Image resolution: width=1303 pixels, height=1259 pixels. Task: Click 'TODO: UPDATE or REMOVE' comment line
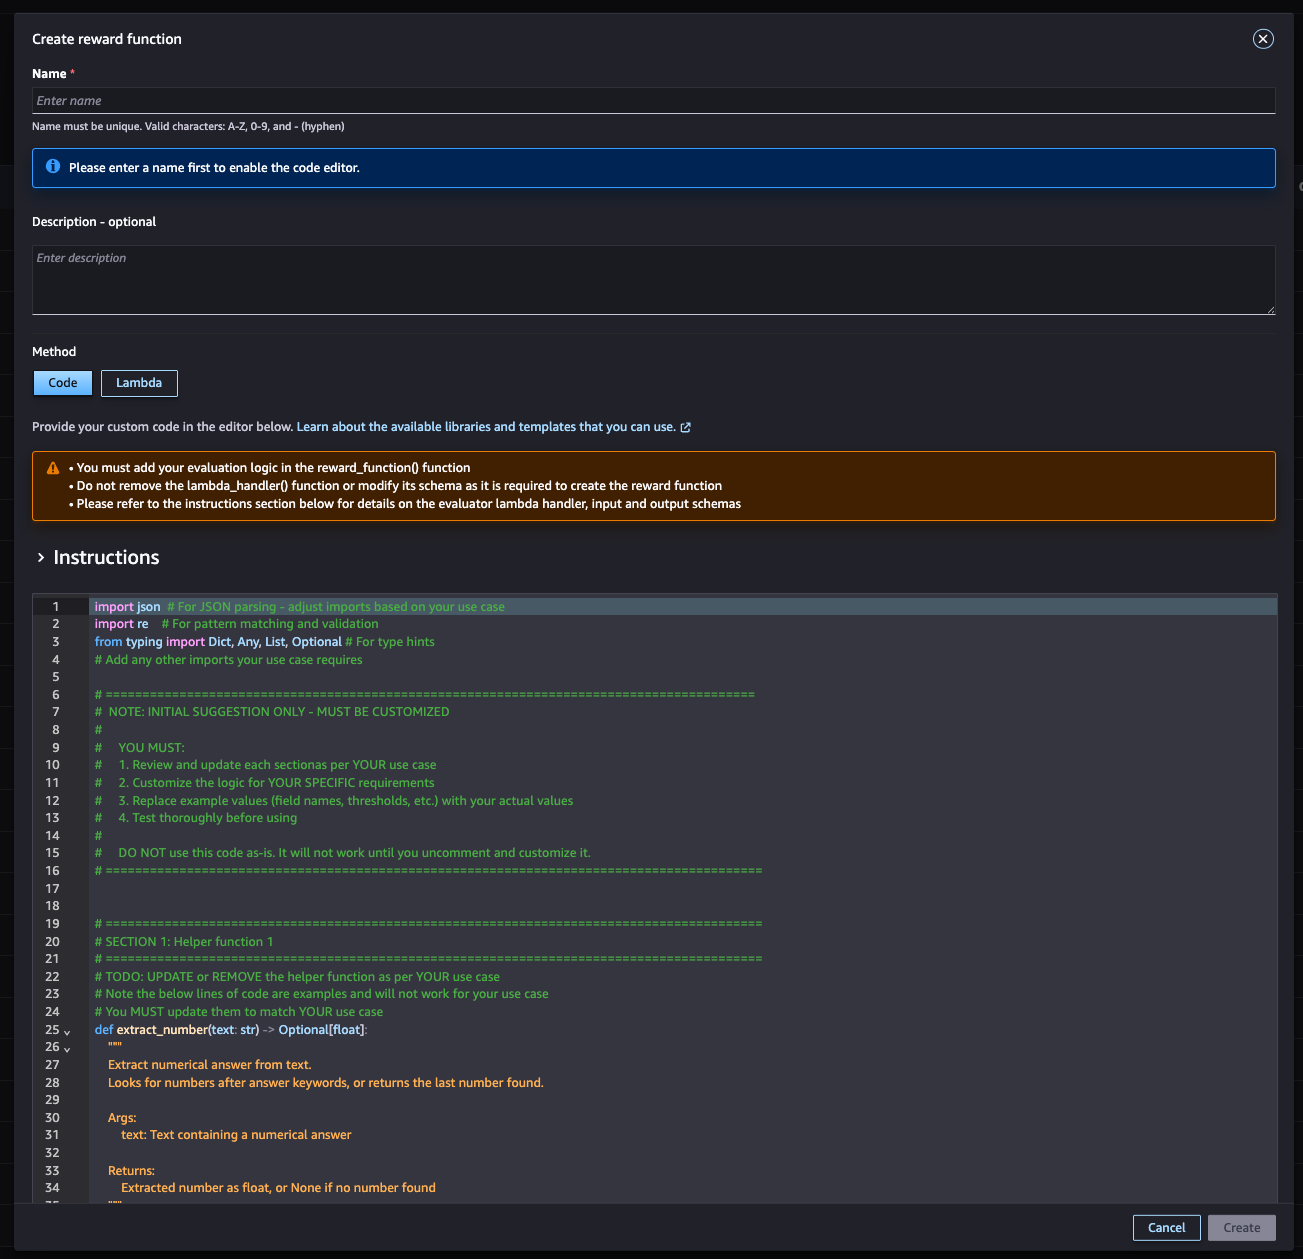tap(297, 977)
